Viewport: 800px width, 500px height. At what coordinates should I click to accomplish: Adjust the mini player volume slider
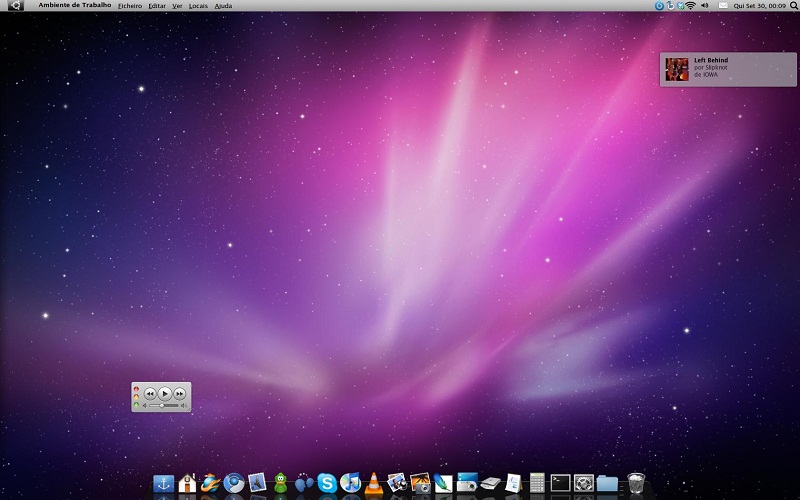pos(163,406)
